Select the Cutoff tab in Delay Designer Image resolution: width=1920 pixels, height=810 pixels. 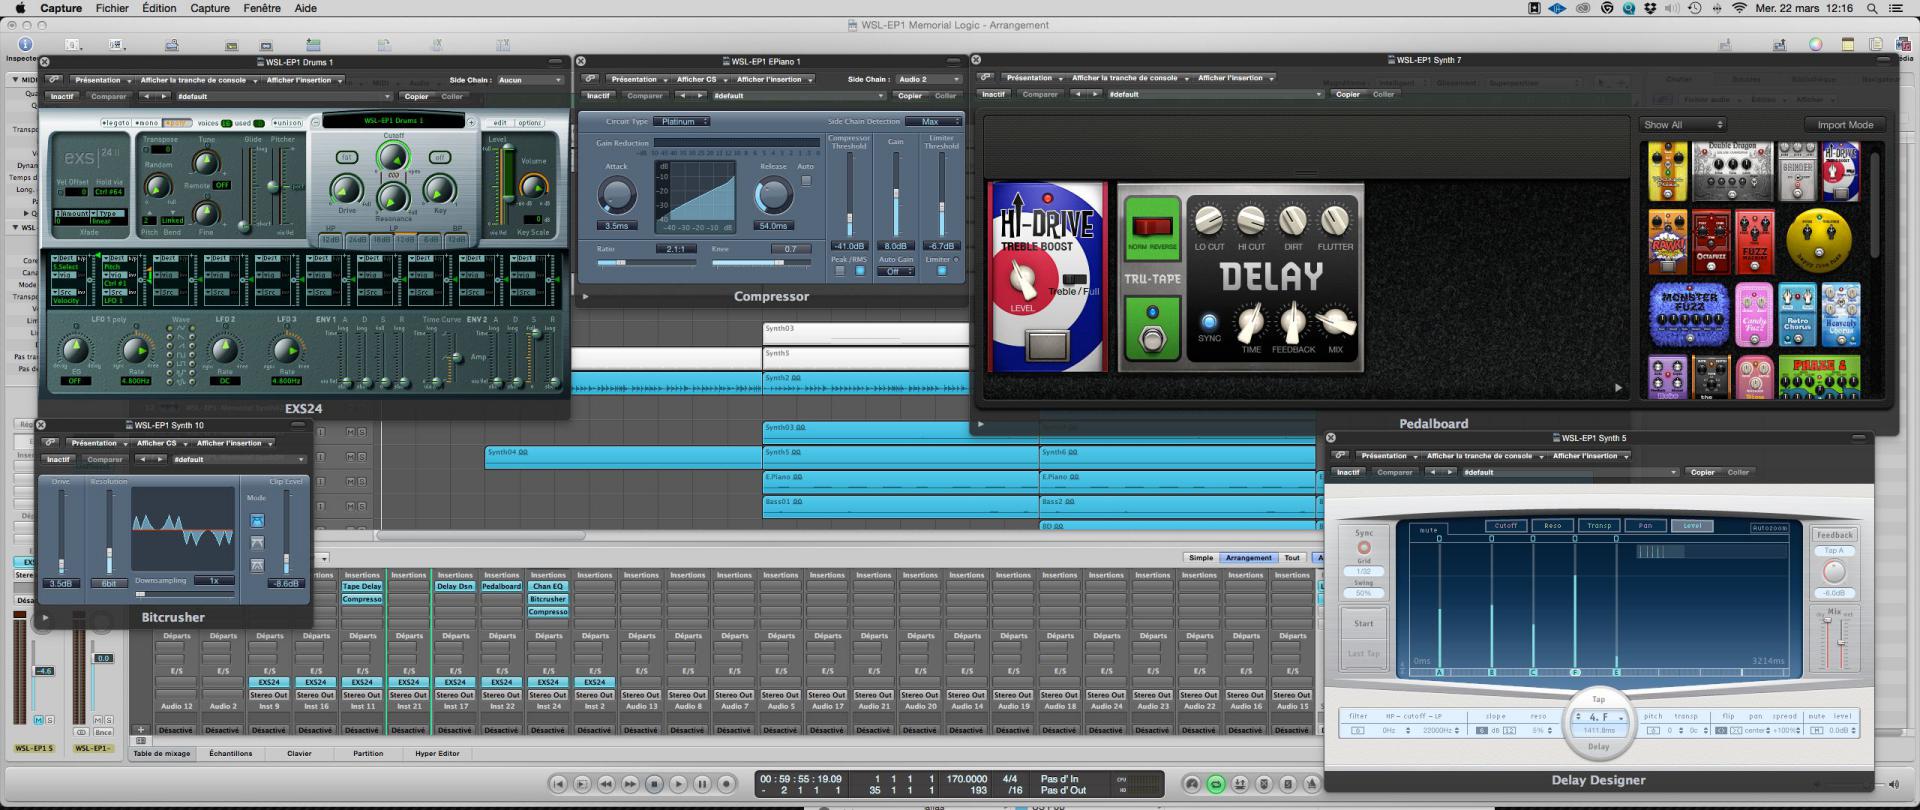1505,525
